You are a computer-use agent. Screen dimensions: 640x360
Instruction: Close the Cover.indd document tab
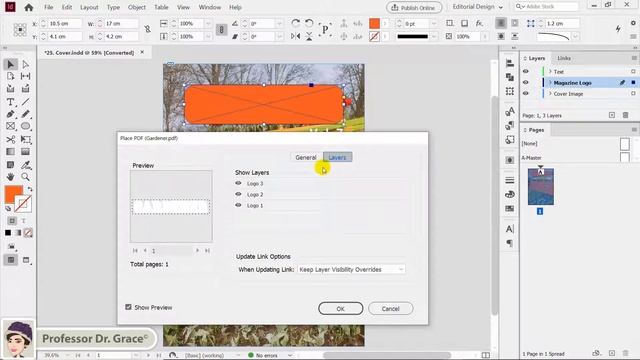point(142,52)
